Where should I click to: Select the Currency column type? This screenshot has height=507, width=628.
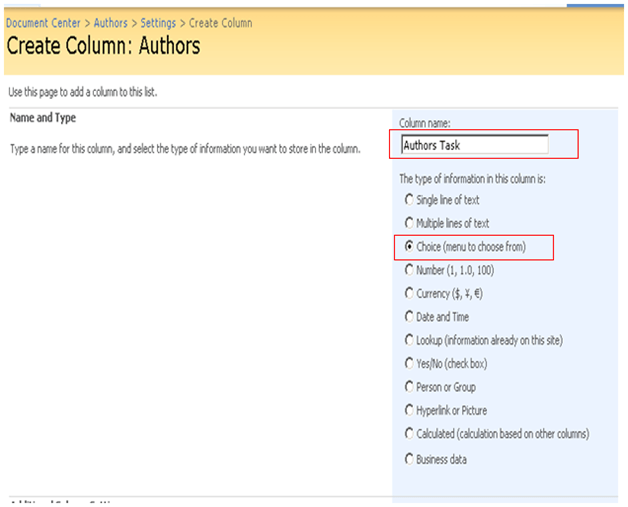tap(408, 293)
